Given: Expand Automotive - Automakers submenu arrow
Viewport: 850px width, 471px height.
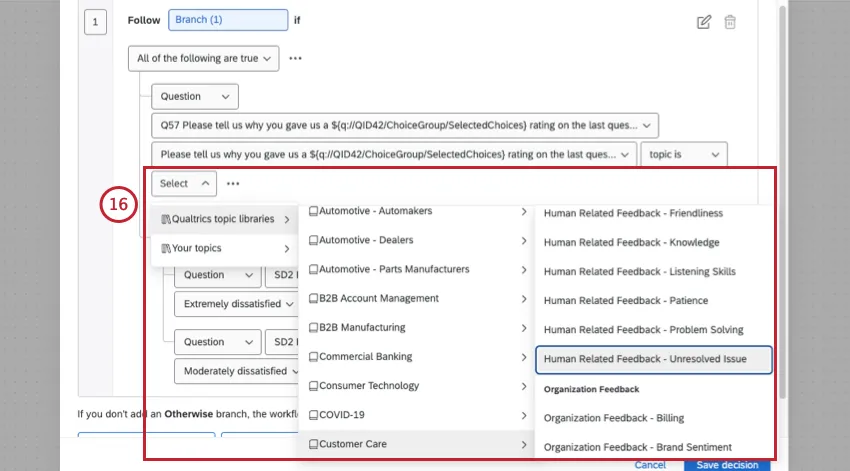Looking at the screenshot, I should click(x=524, y=211).
